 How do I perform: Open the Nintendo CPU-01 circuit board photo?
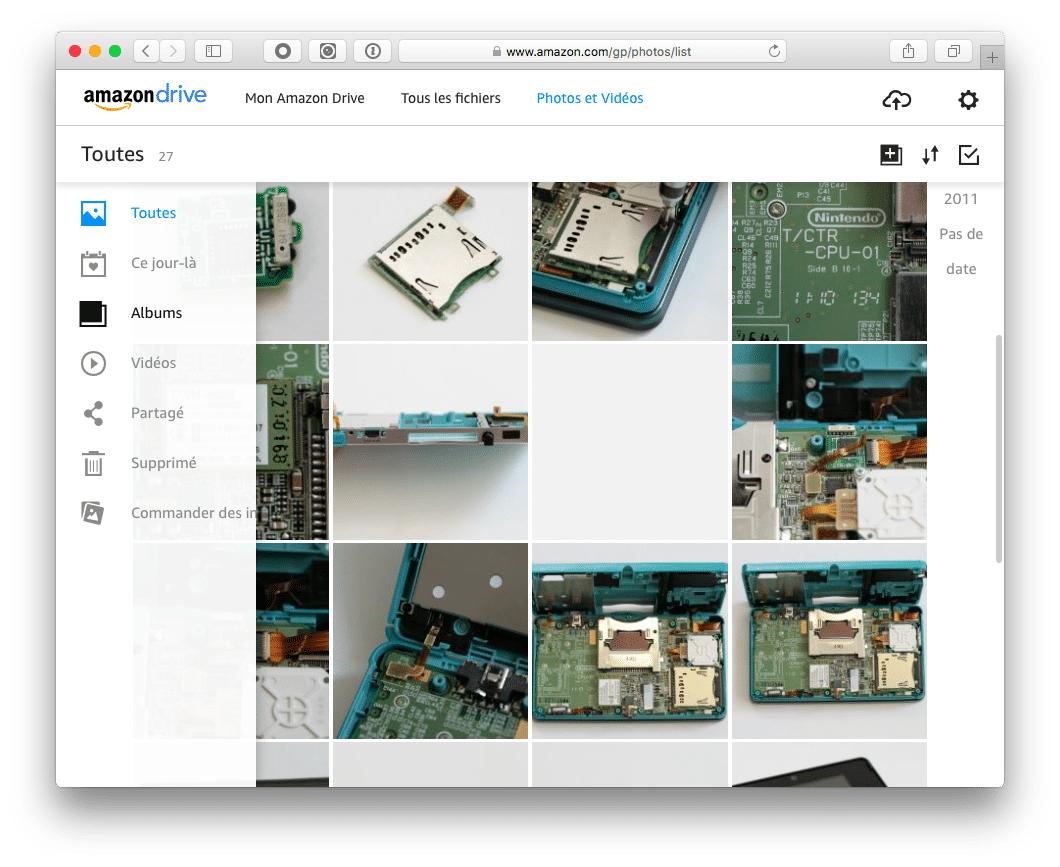coord(829,262)
